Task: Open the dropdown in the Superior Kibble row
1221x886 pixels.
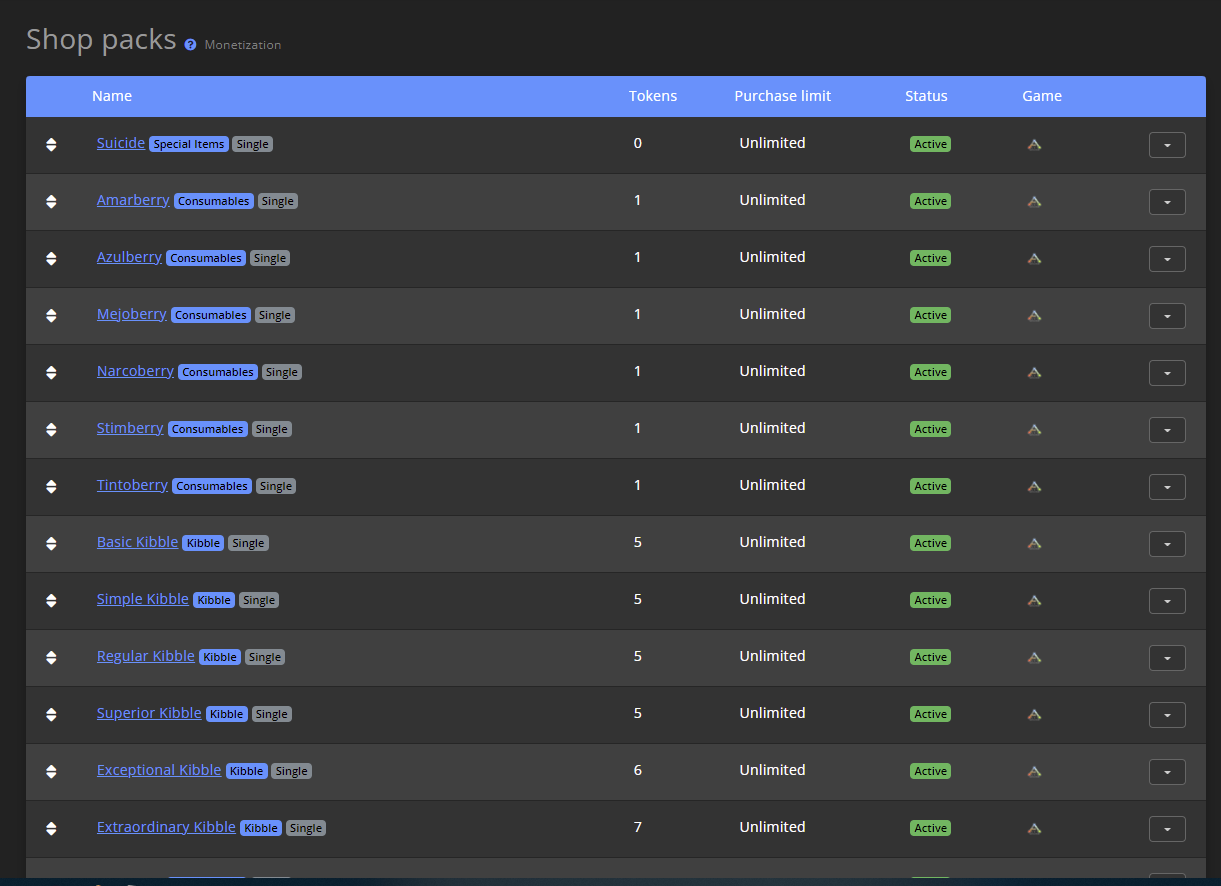Action: coord(1167,715)
